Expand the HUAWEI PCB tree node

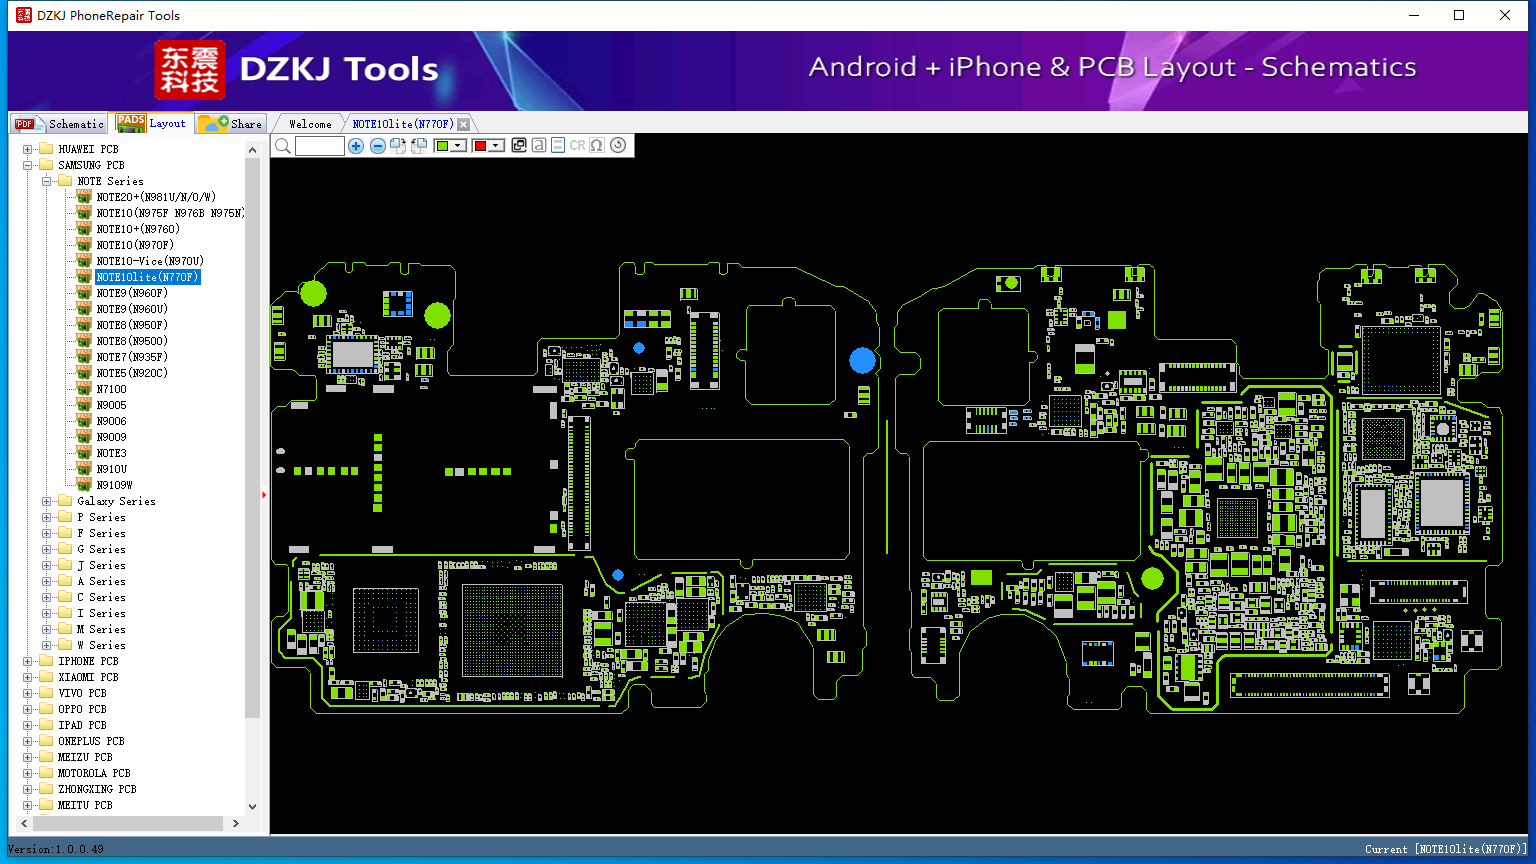[x=28, y=149]
